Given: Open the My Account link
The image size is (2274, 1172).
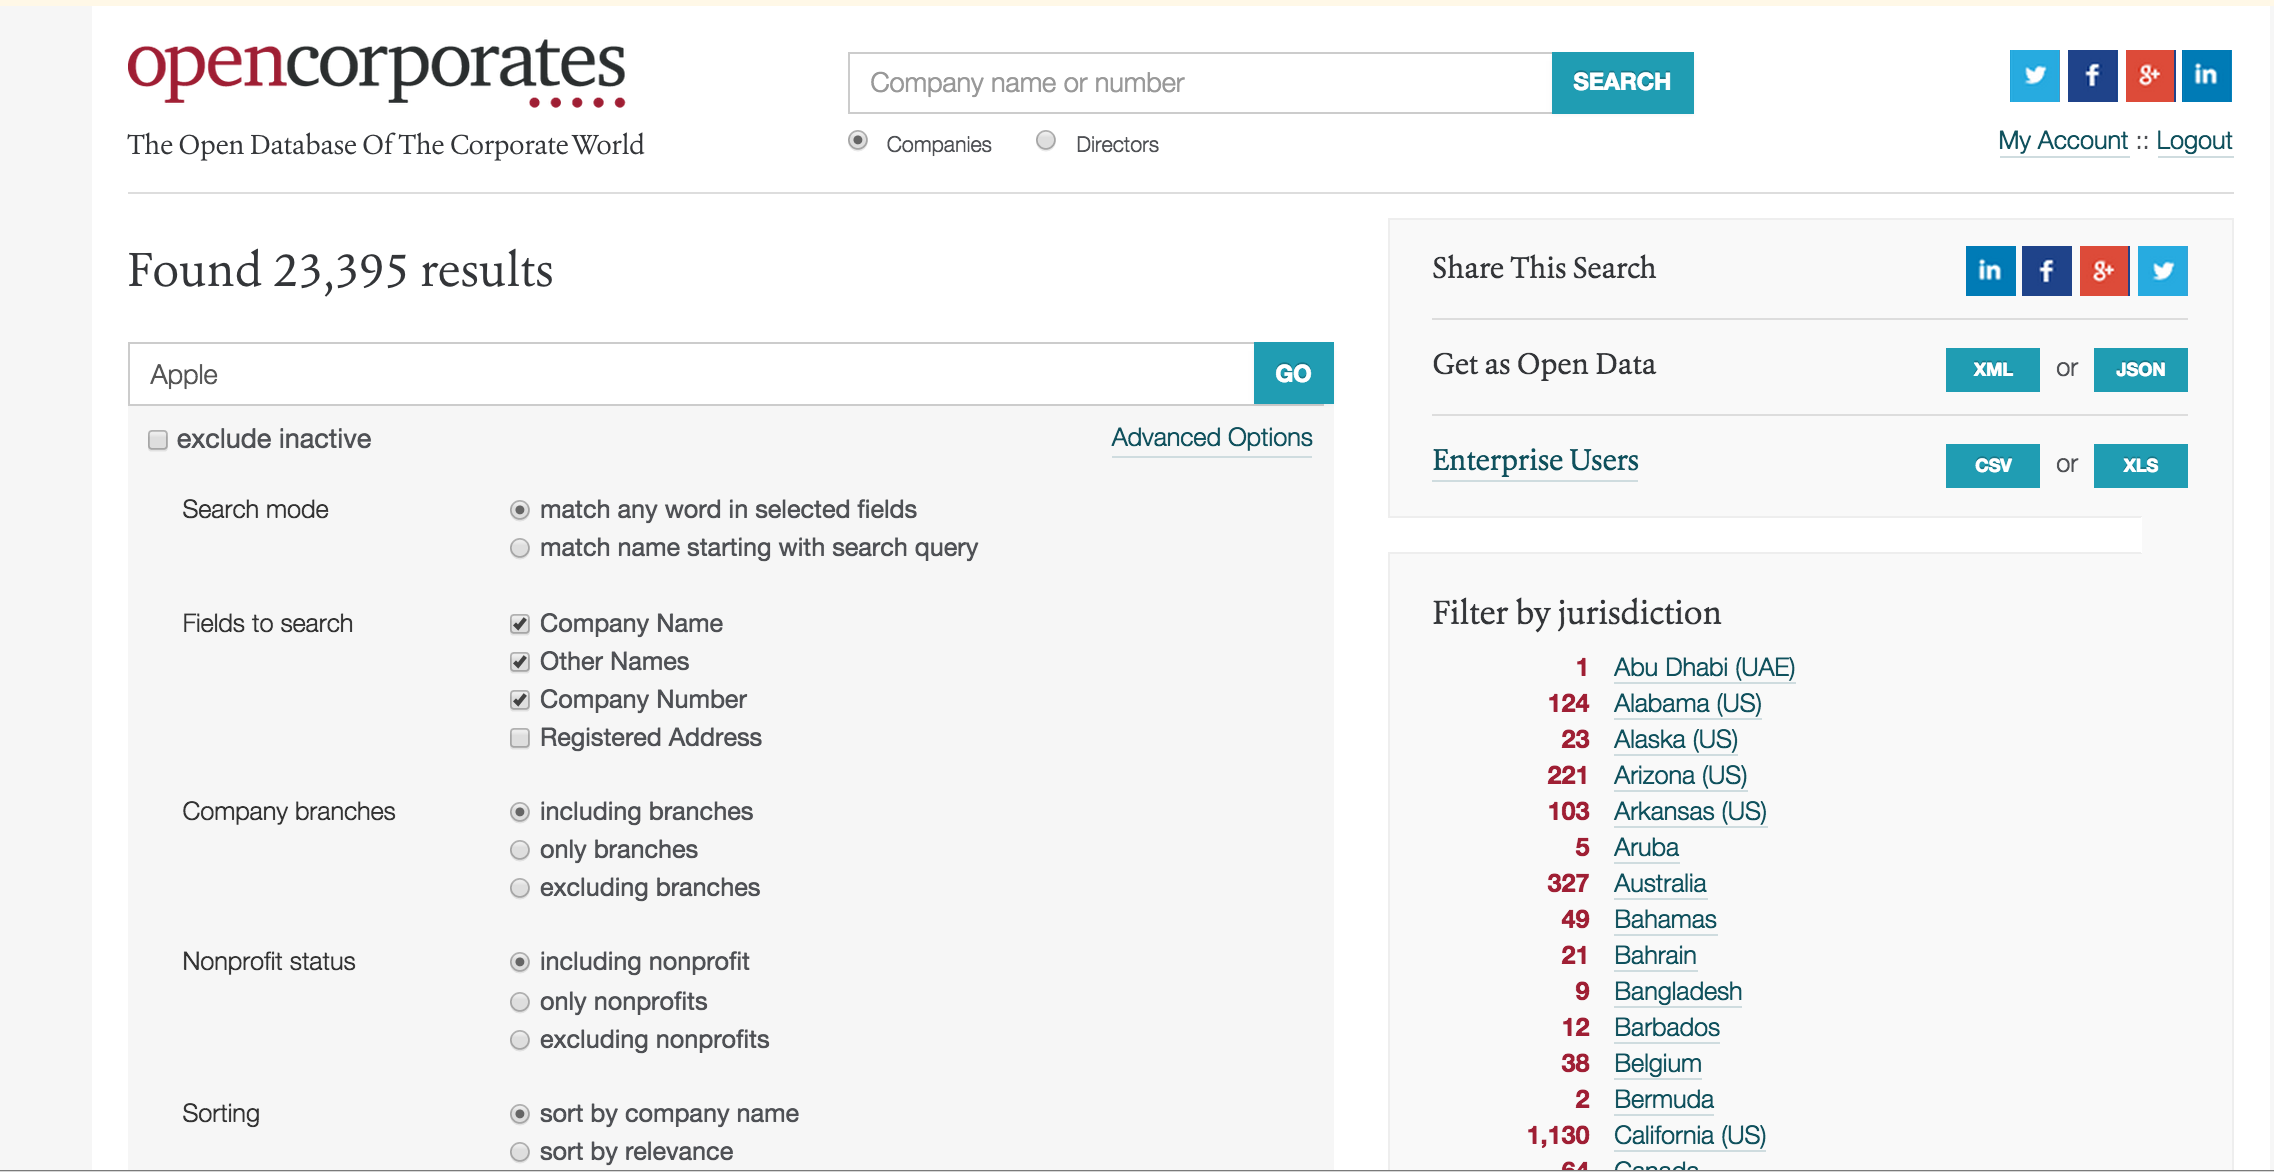Looking at the screenshot, I should 2062,141.
